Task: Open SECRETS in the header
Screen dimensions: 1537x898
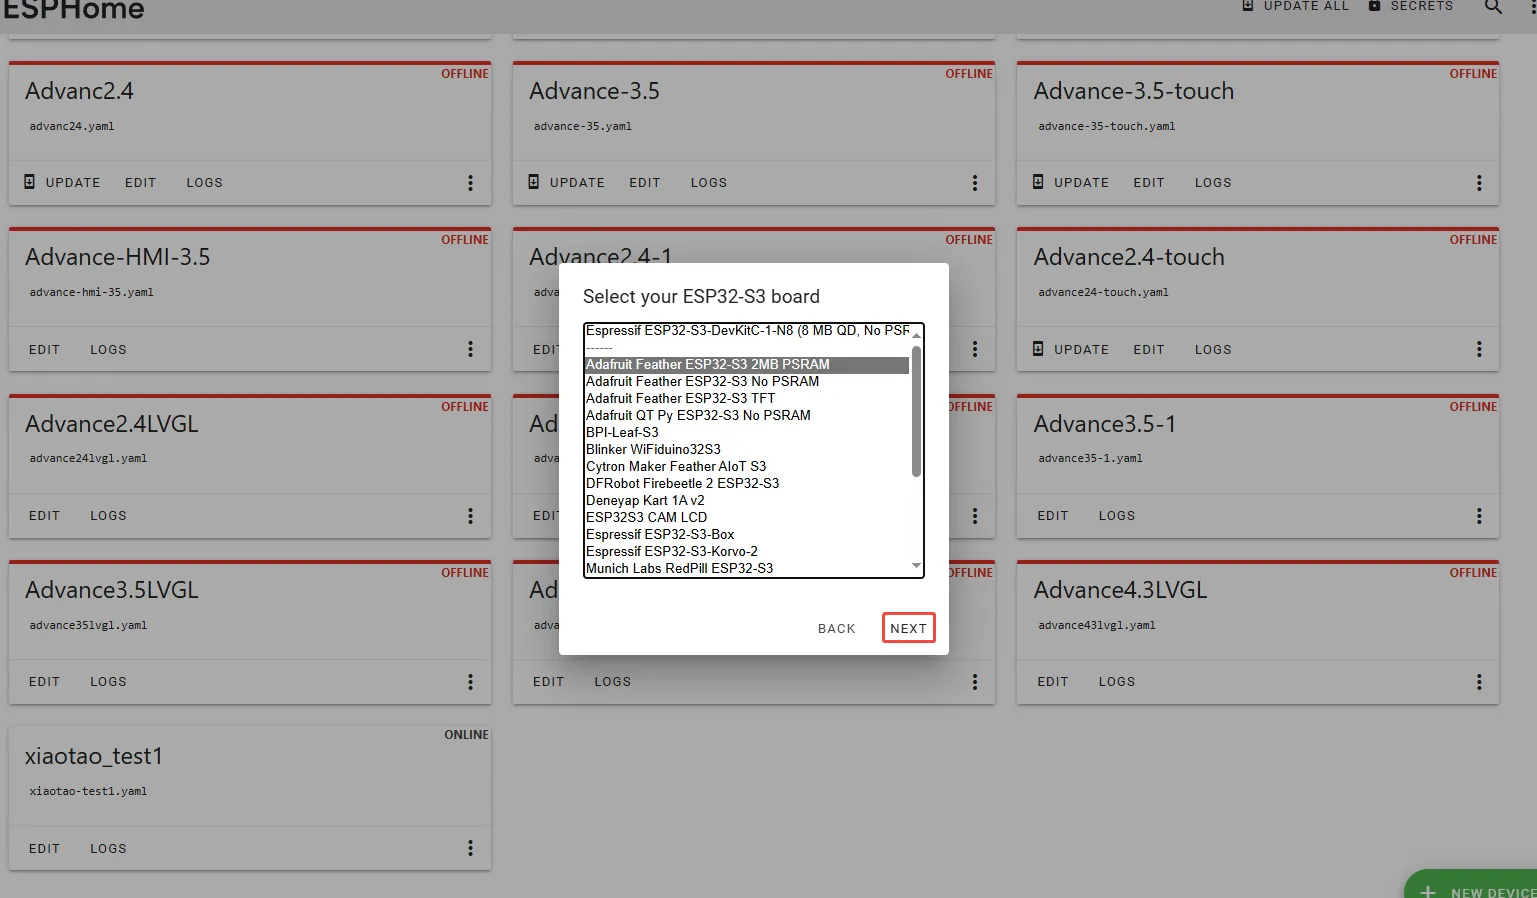Action: pos(1411,6)
